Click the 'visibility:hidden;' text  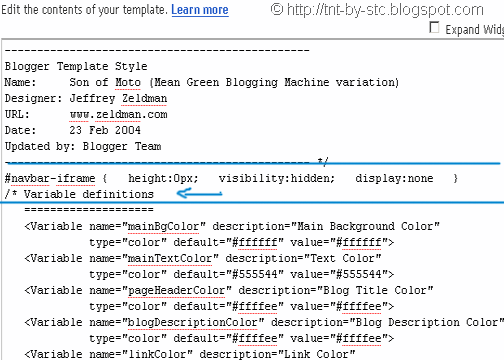pos(277,178)
